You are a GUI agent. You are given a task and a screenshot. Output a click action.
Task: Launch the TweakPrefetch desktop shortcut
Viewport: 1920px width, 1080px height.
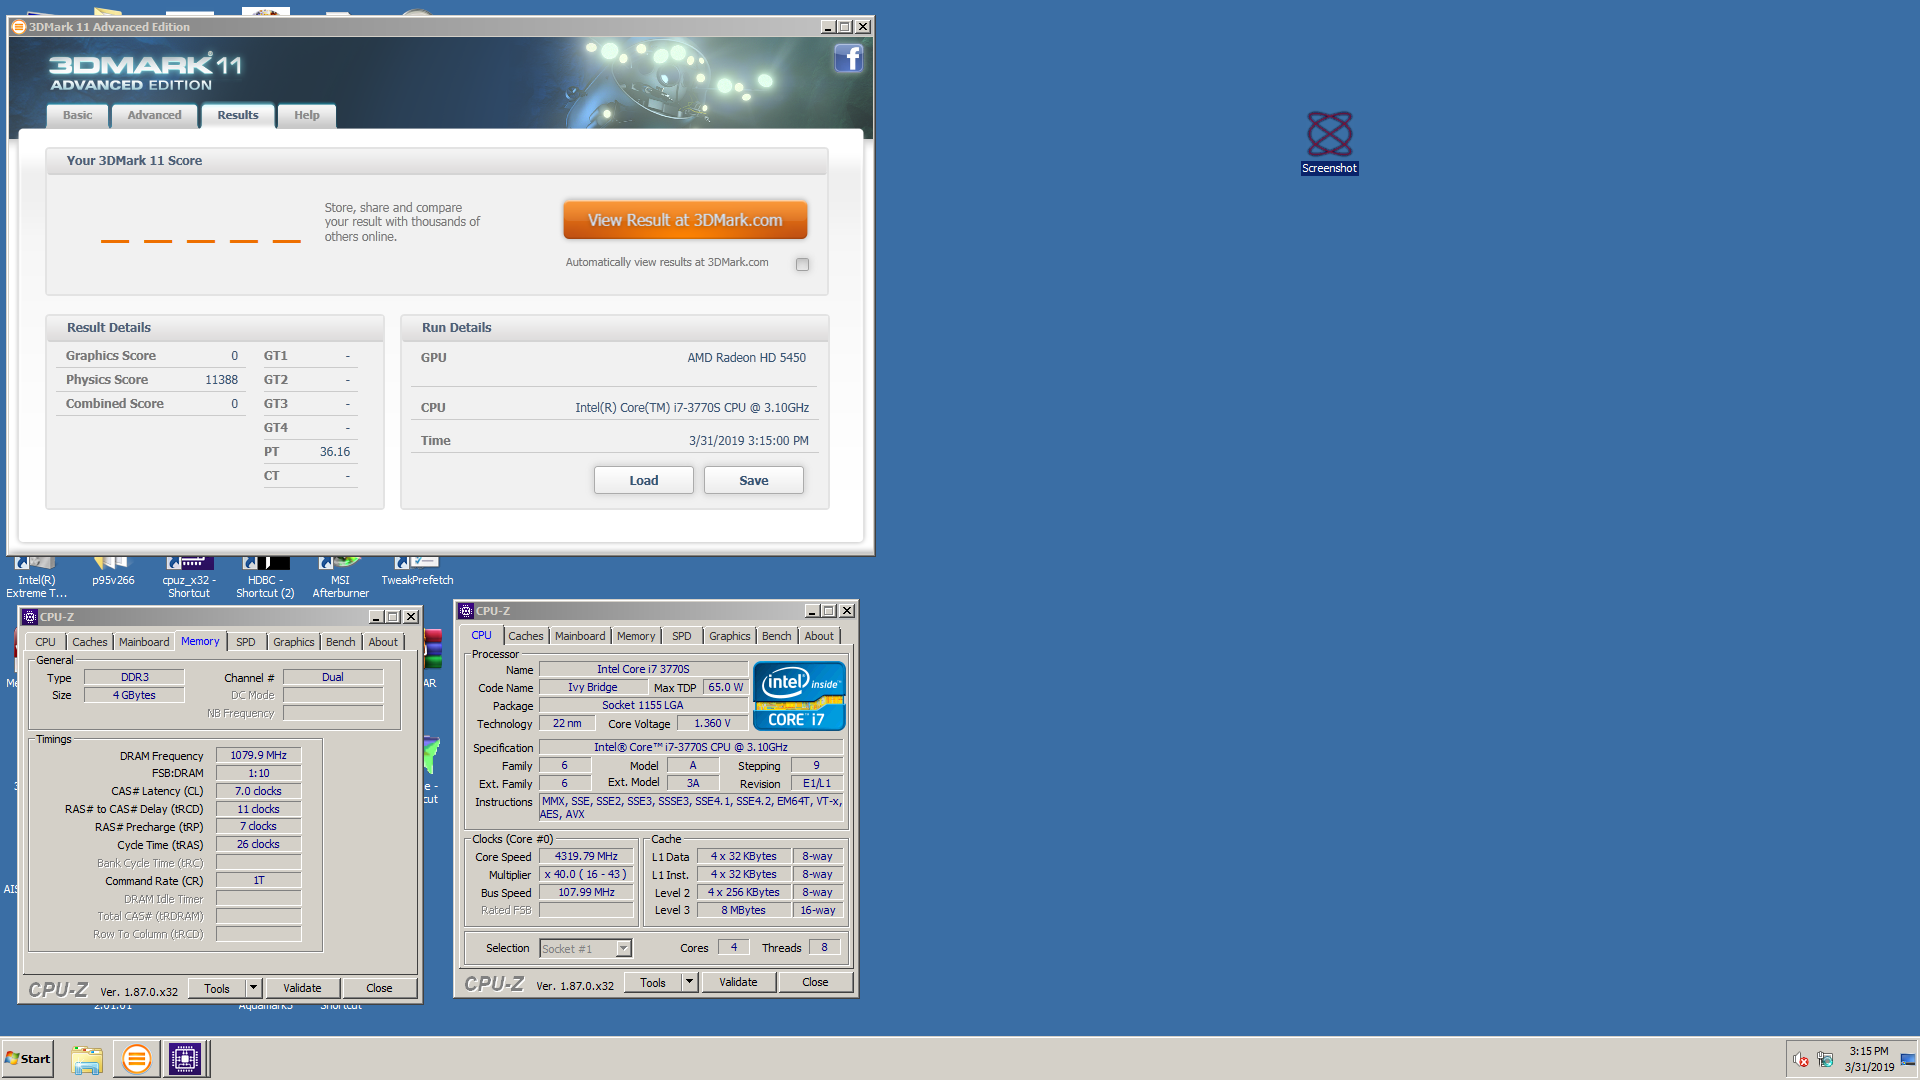[417, 572]
